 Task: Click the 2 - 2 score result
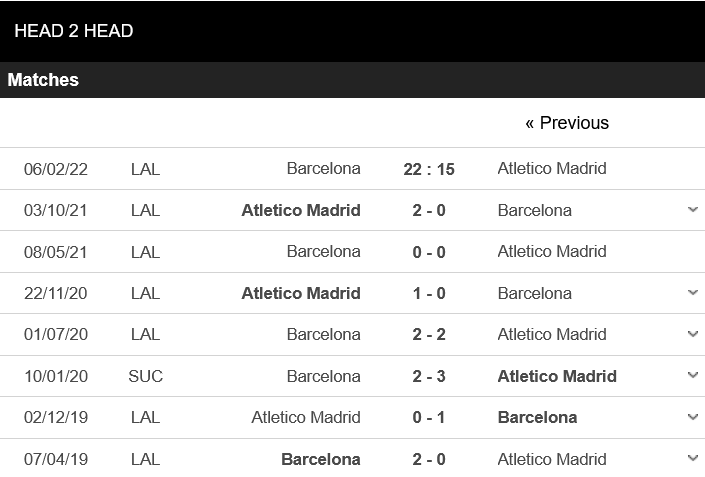point(429,334)
